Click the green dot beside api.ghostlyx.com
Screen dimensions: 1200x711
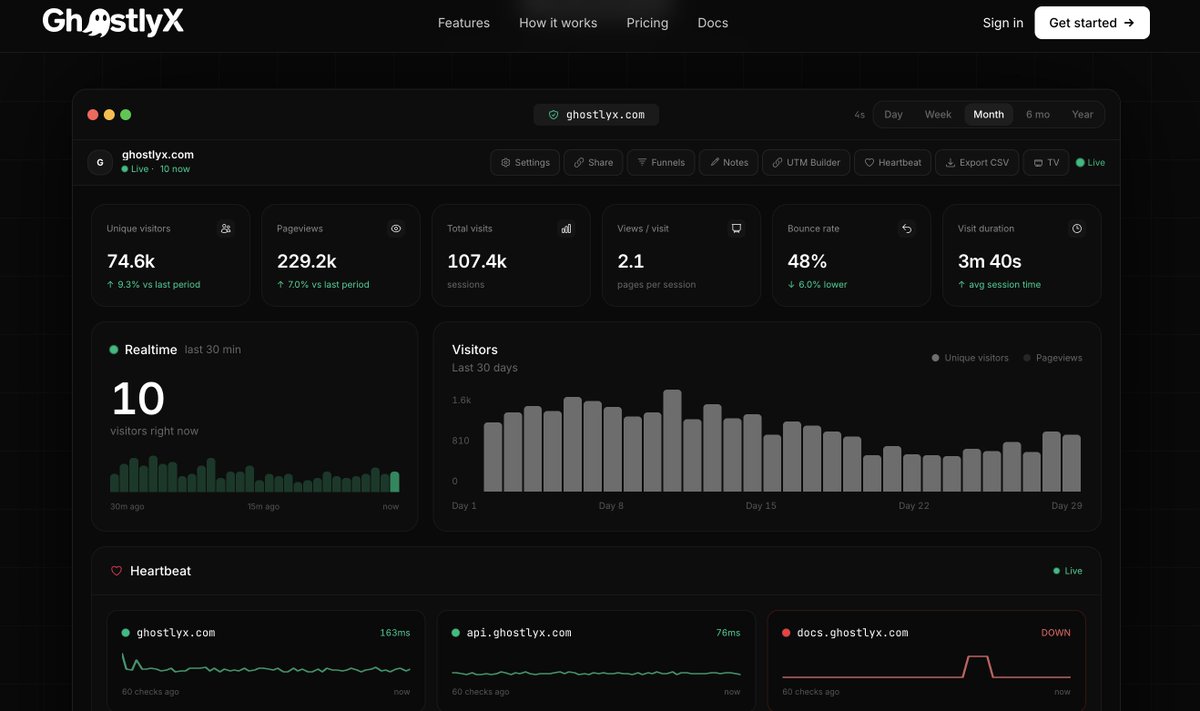[x=456, y=633]
